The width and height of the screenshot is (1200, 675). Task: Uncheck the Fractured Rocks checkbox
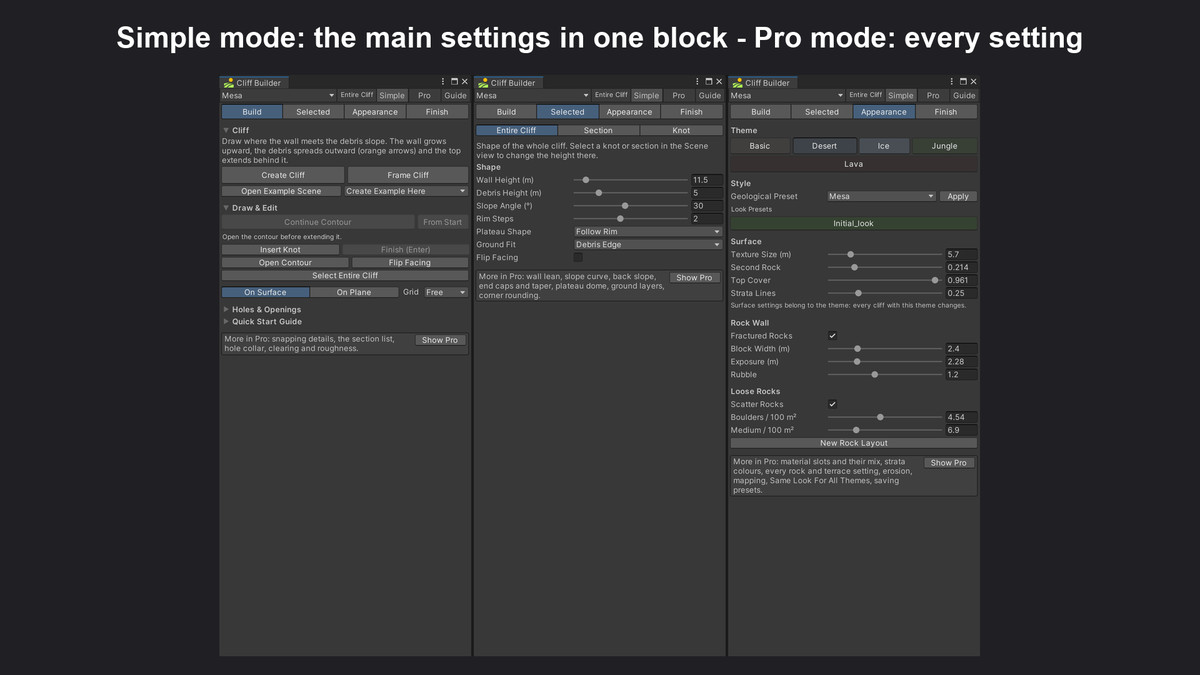click(x=832, y=336)
